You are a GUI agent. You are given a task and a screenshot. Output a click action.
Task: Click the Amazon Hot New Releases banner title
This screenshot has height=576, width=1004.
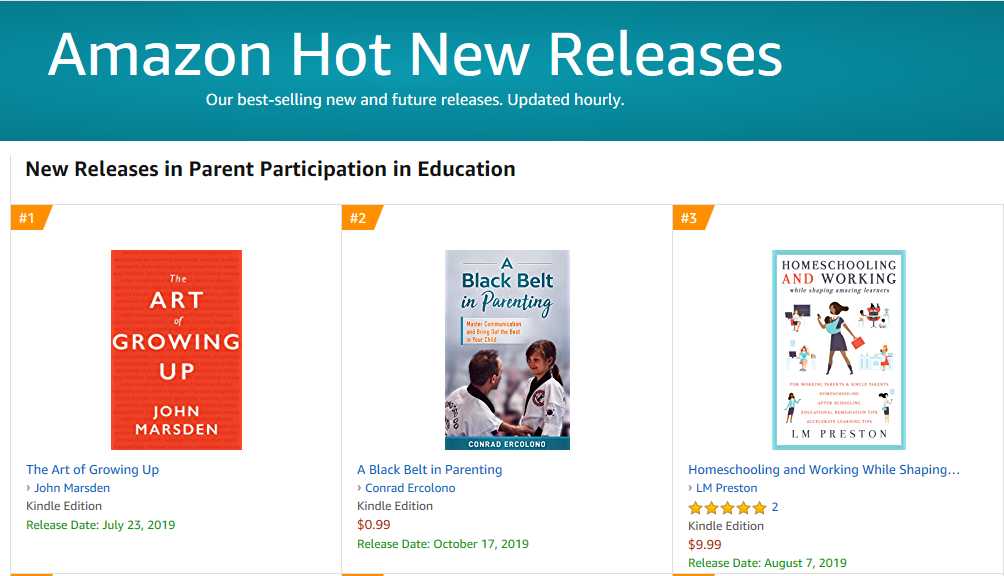pos(415,55)
